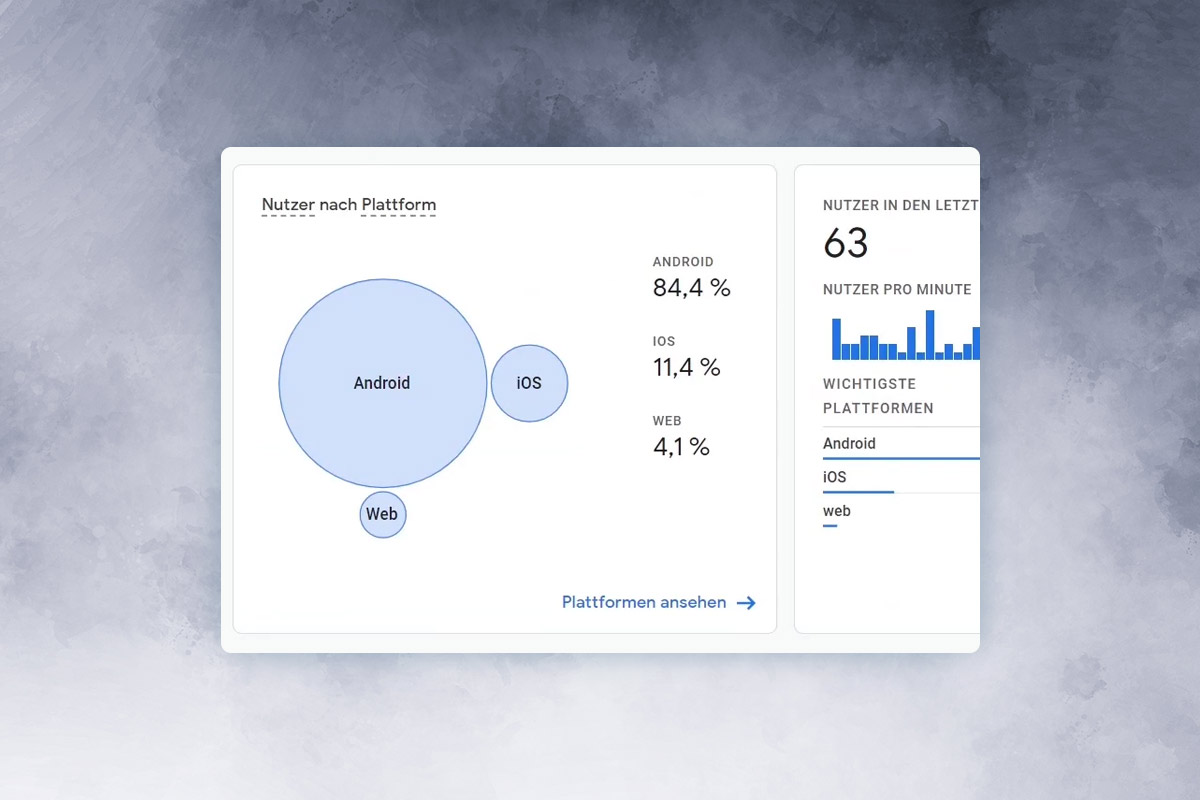The width and height of the screenshot is (1200, 800).
Task: Click the IOS legend label
Action: 664,341
